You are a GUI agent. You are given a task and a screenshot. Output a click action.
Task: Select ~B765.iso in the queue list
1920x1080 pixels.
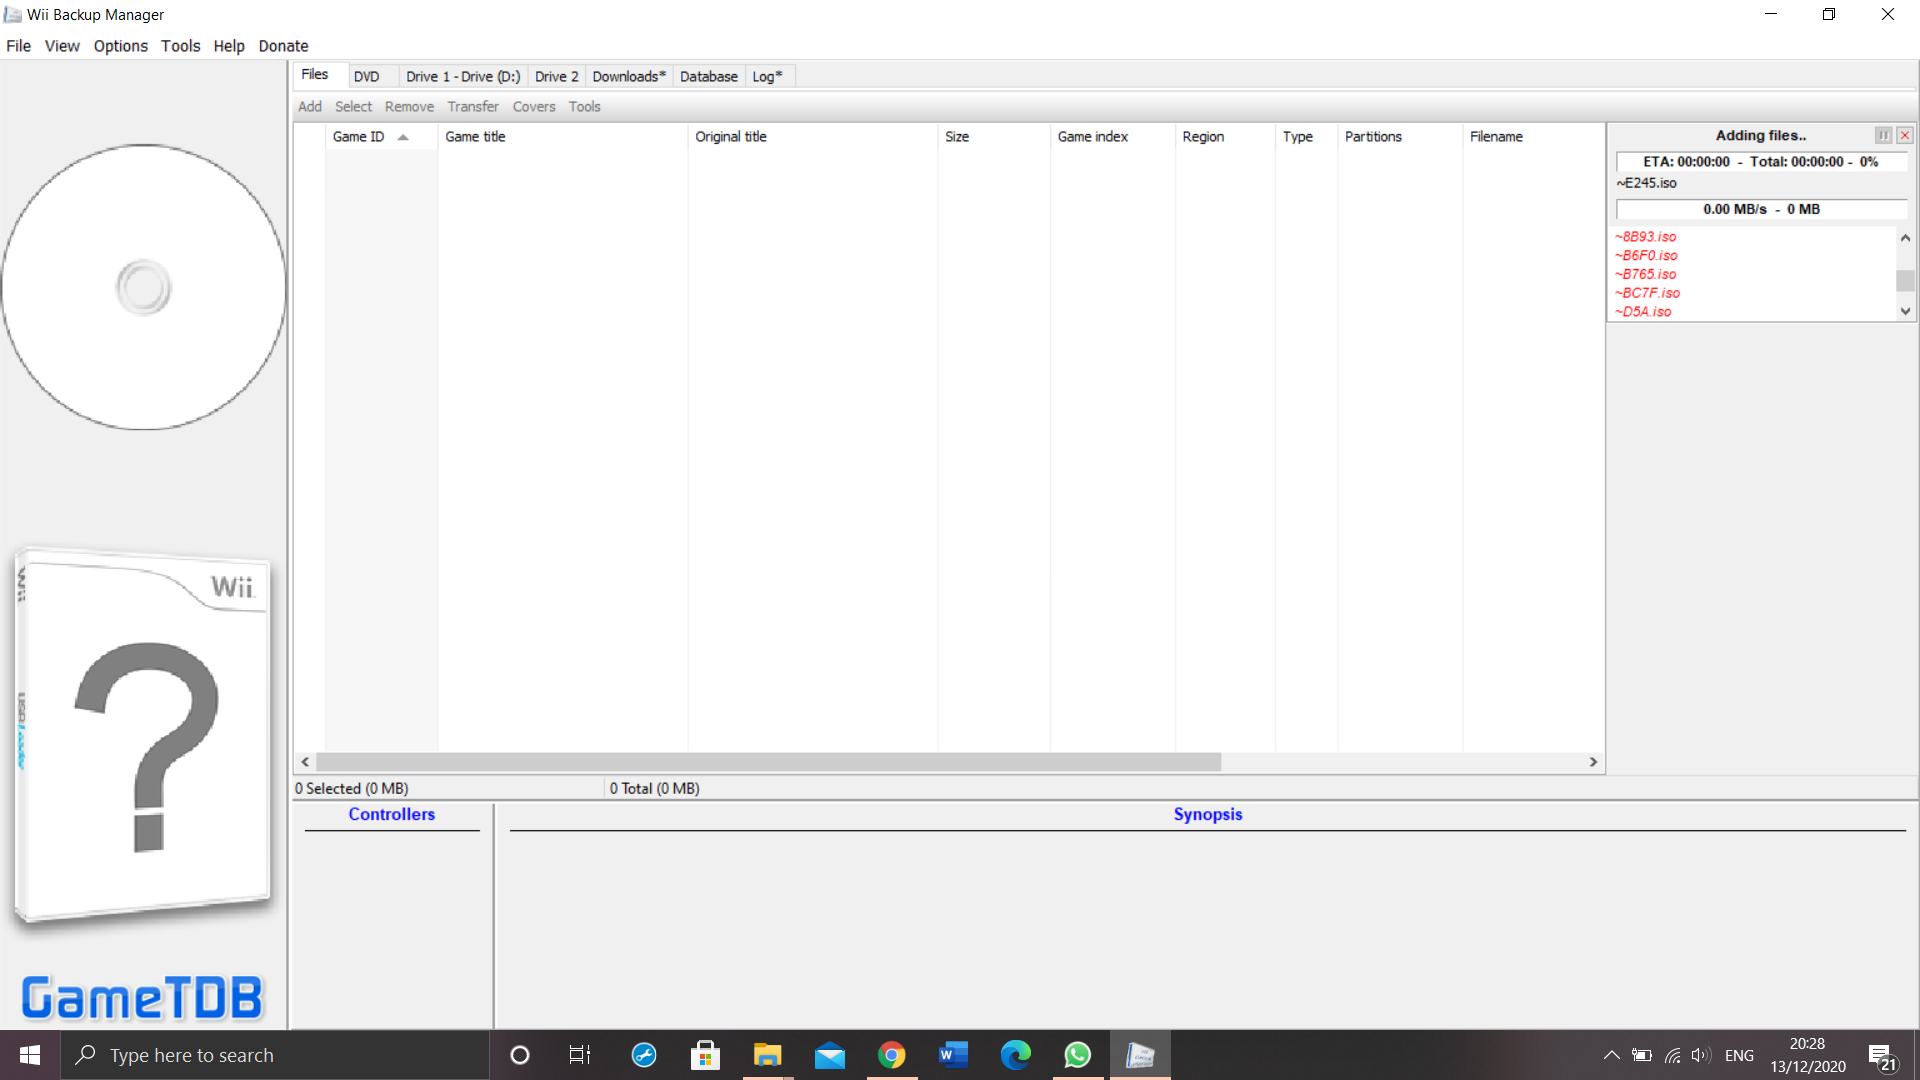pos(1646,275)
